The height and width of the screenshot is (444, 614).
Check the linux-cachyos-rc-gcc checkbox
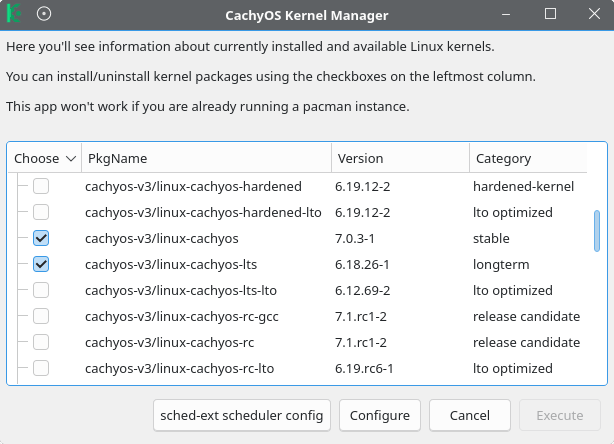(x=41, y=316)
